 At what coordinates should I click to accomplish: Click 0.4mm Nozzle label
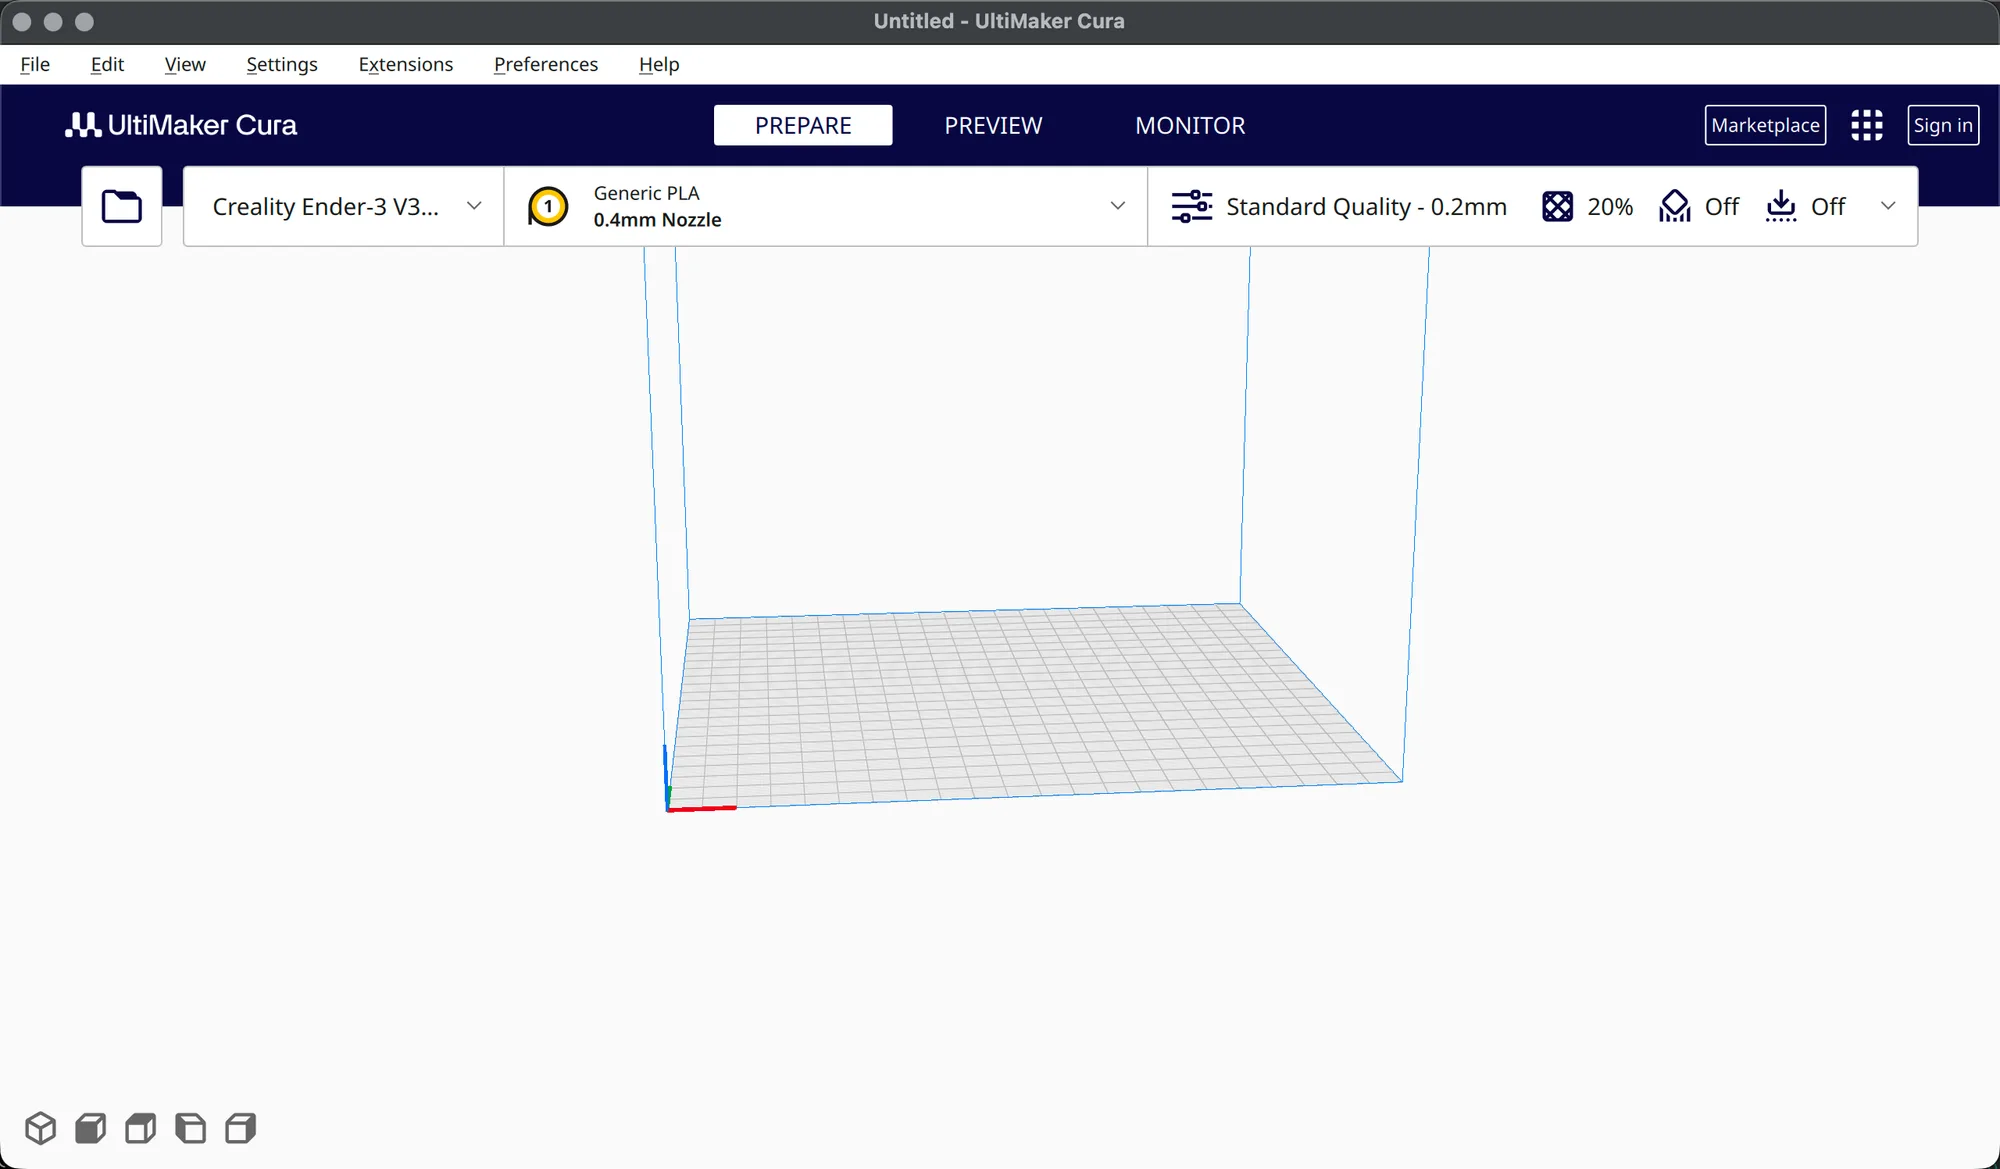point(657,220)
